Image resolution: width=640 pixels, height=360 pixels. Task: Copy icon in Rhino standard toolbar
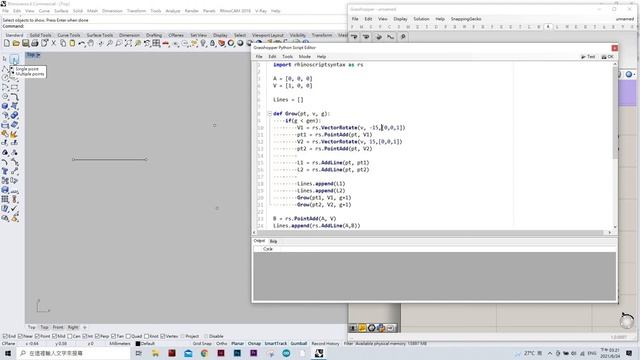(63, 43)
